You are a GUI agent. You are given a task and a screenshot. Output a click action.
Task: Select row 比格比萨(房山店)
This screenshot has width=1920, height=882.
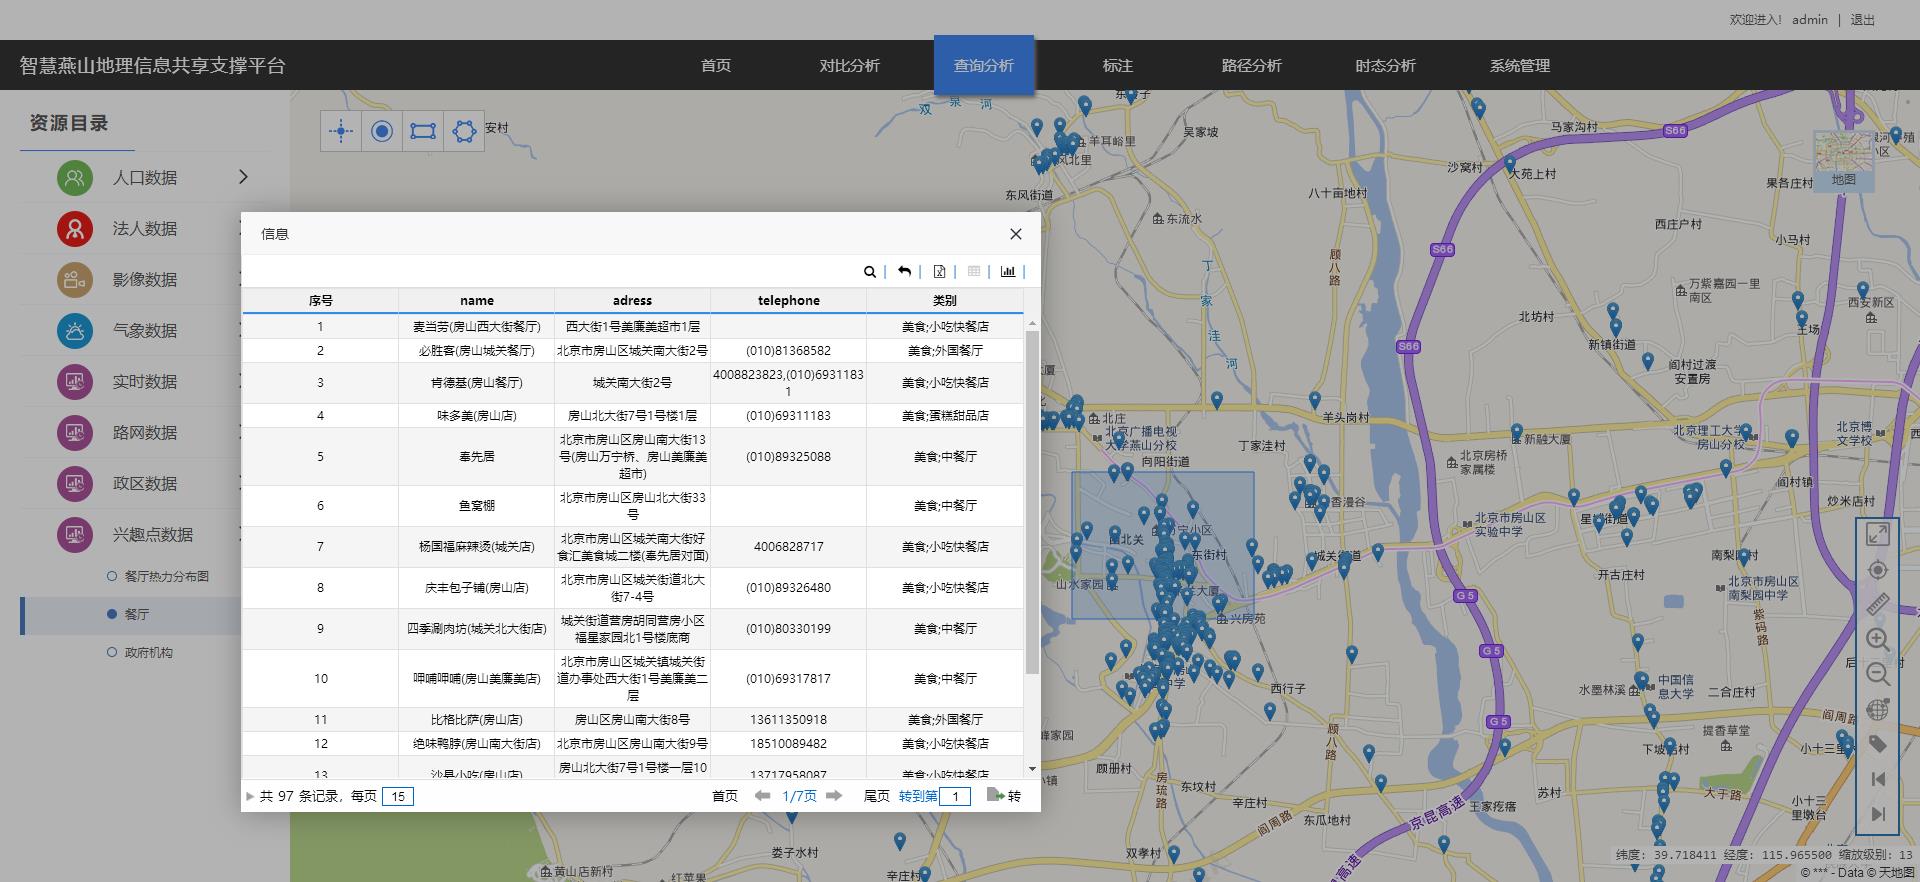tap(633, 720)
